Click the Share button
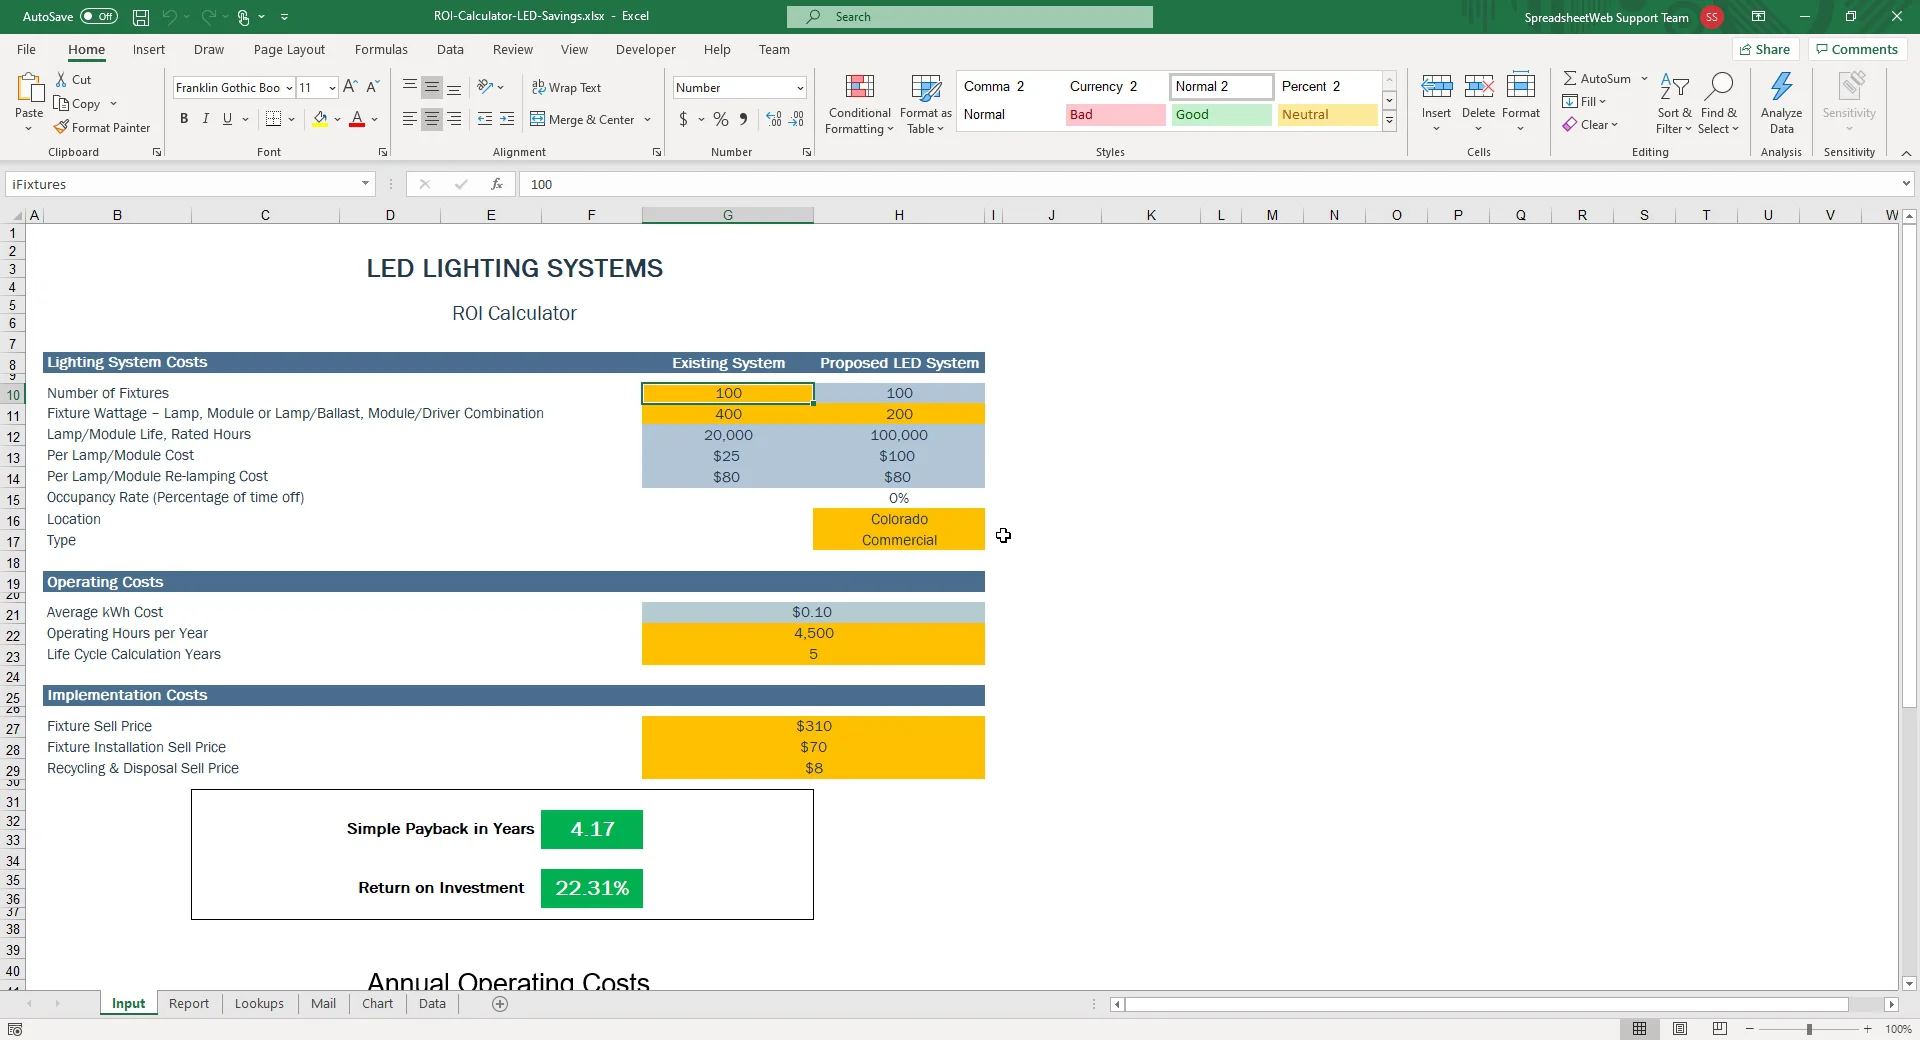The width and height of the screenshot is (1920, 1040). click(1765, 49)
